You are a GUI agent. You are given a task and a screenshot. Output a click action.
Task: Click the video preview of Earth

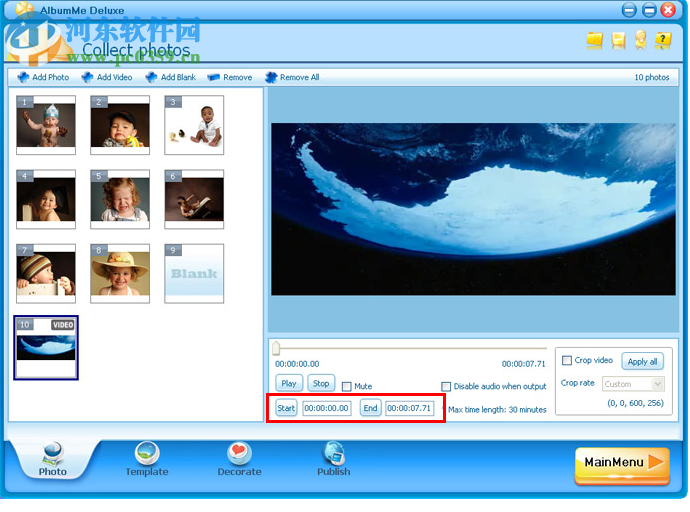[x=473, y=209]
